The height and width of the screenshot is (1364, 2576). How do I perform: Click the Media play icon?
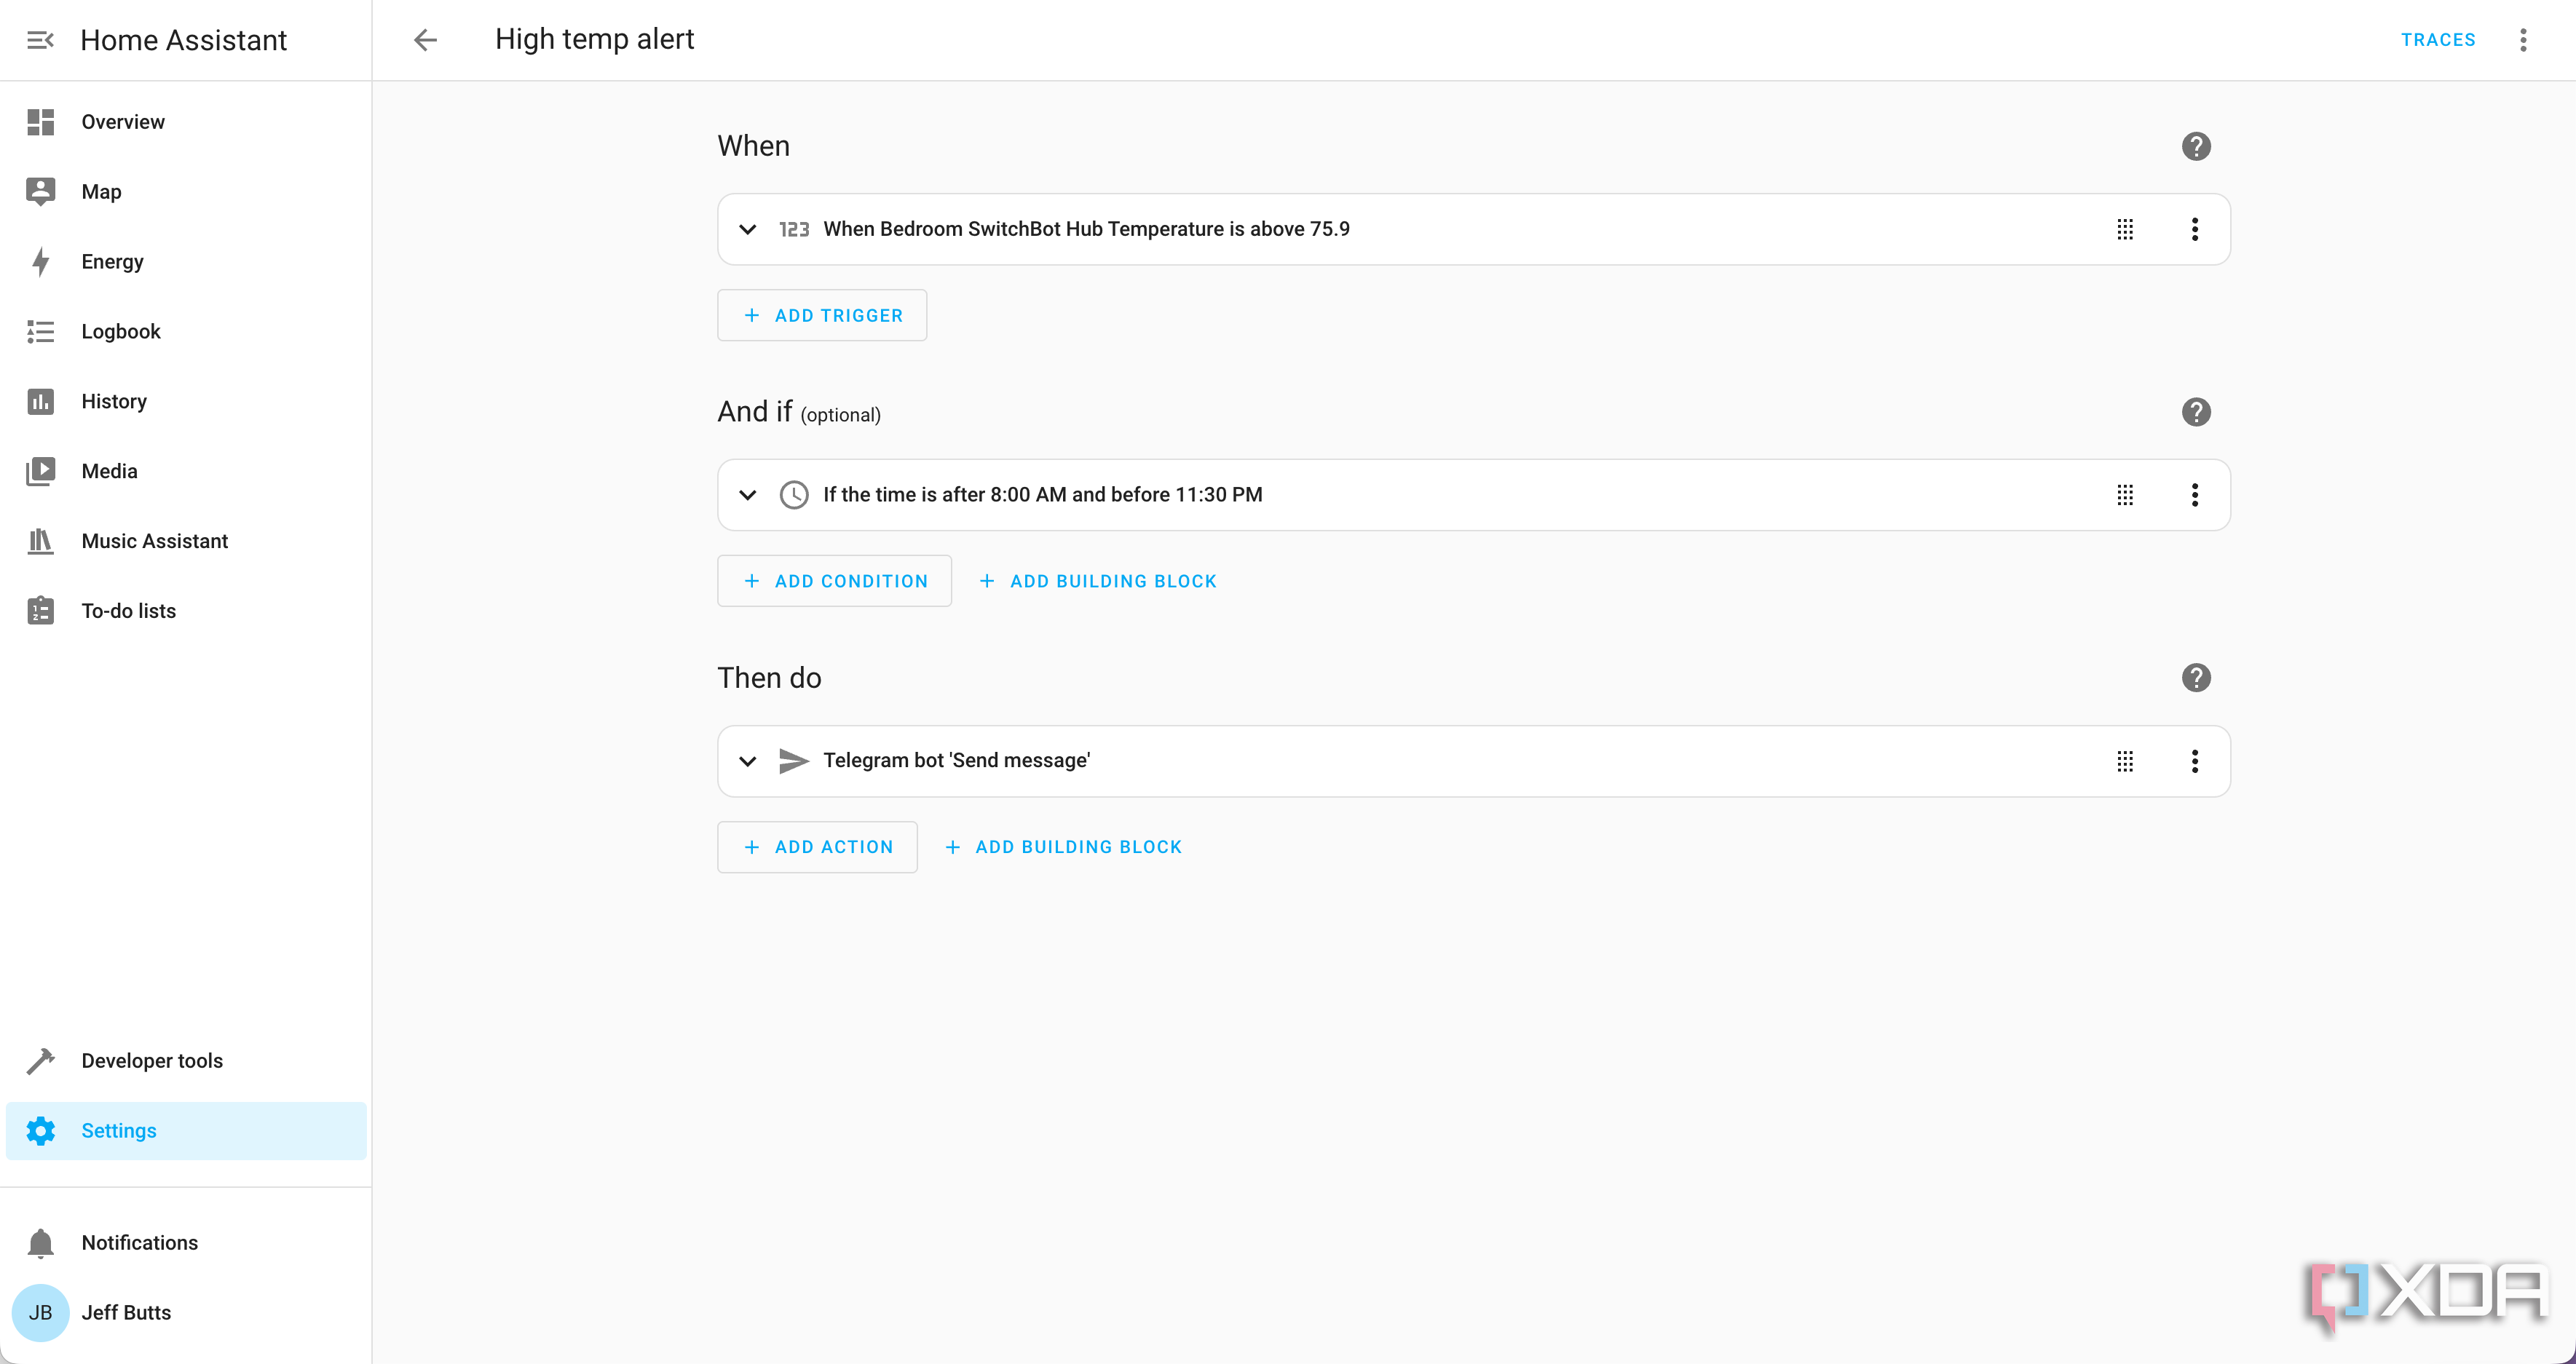point(40,471)
